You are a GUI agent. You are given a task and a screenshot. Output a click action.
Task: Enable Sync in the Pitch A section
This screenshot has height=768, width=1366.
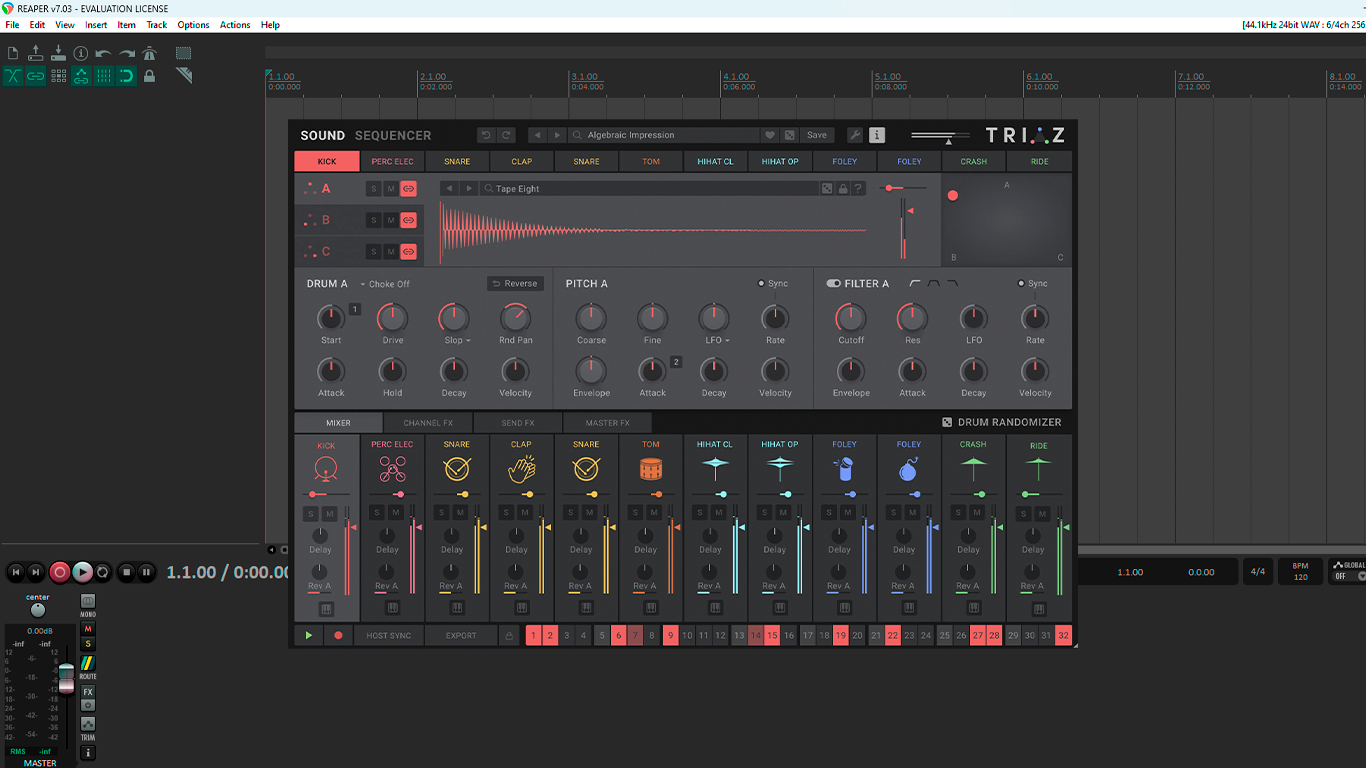[773, 284]
